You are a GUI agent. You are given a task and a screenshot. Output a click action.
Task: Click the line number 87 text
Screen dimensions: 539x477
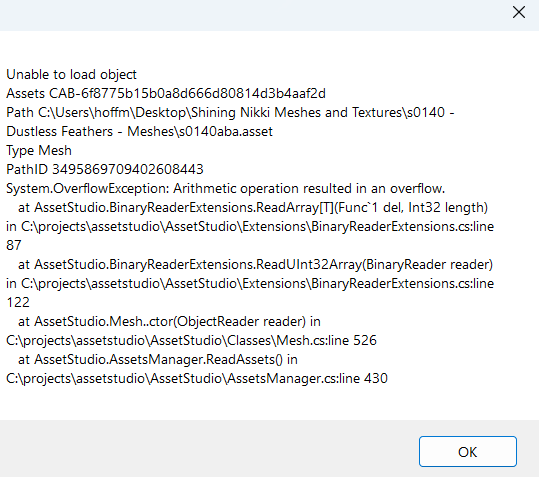tap(14, 245)
